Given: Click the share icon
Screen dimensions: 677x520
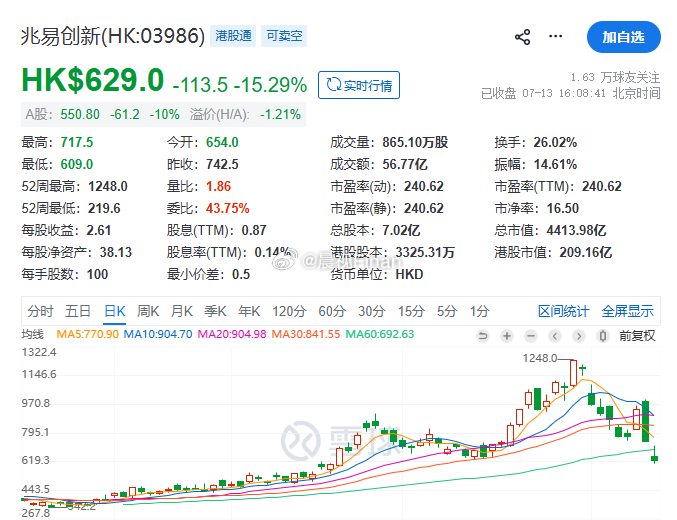Looking at the screenshot, I should [522, 37].
